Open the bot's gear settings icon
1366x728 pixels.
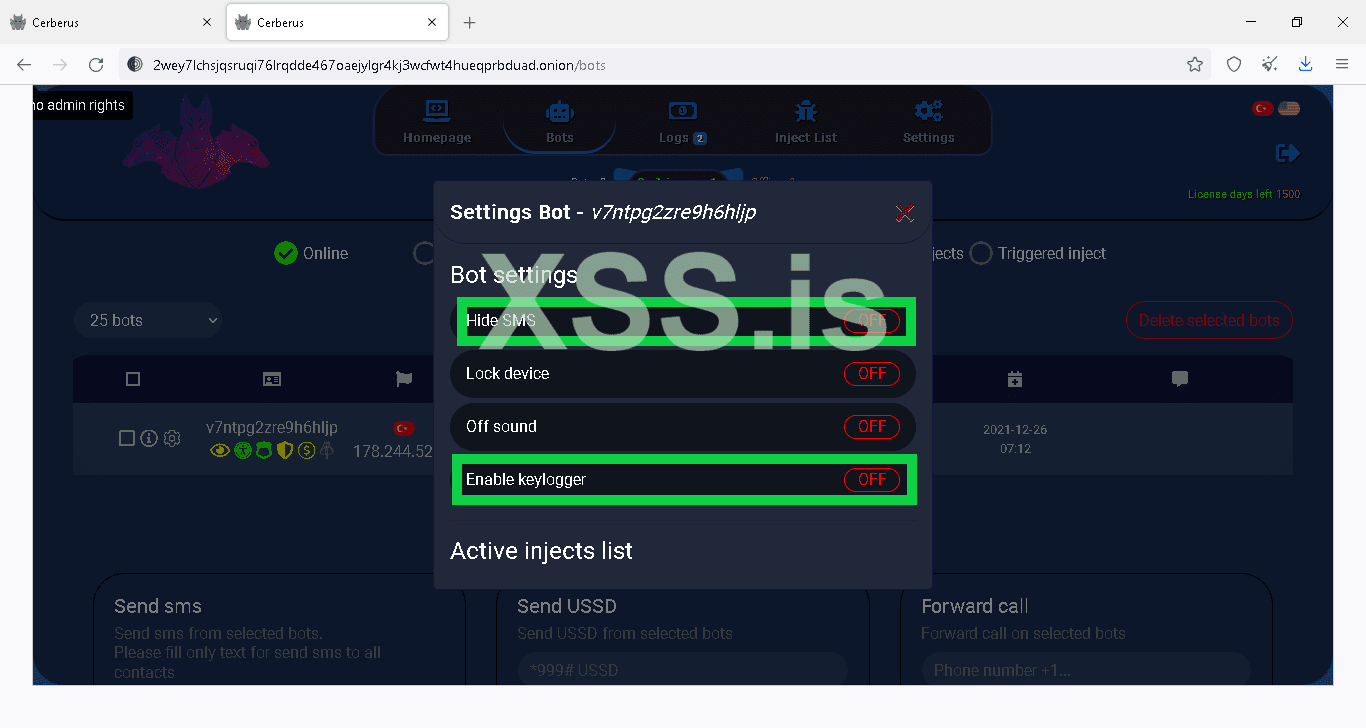pos(172,438)
